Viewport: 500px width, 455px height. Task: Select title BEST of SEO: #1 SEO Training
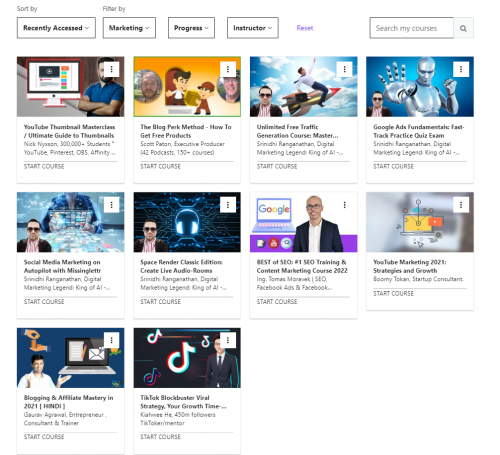tap(302, 266)
